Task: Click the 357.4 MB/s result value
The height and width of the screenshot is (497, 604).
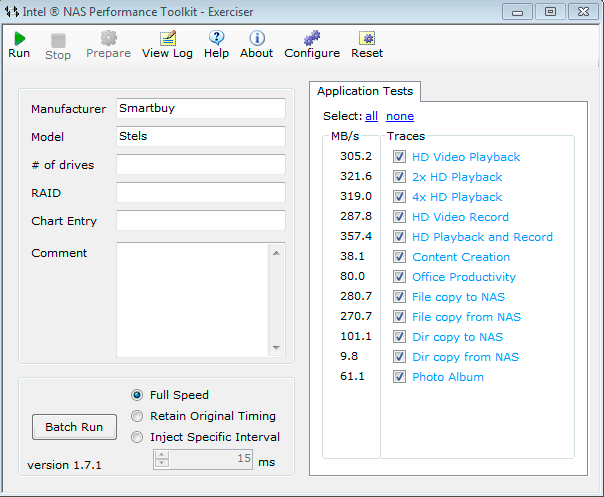Action: point(356,236)
